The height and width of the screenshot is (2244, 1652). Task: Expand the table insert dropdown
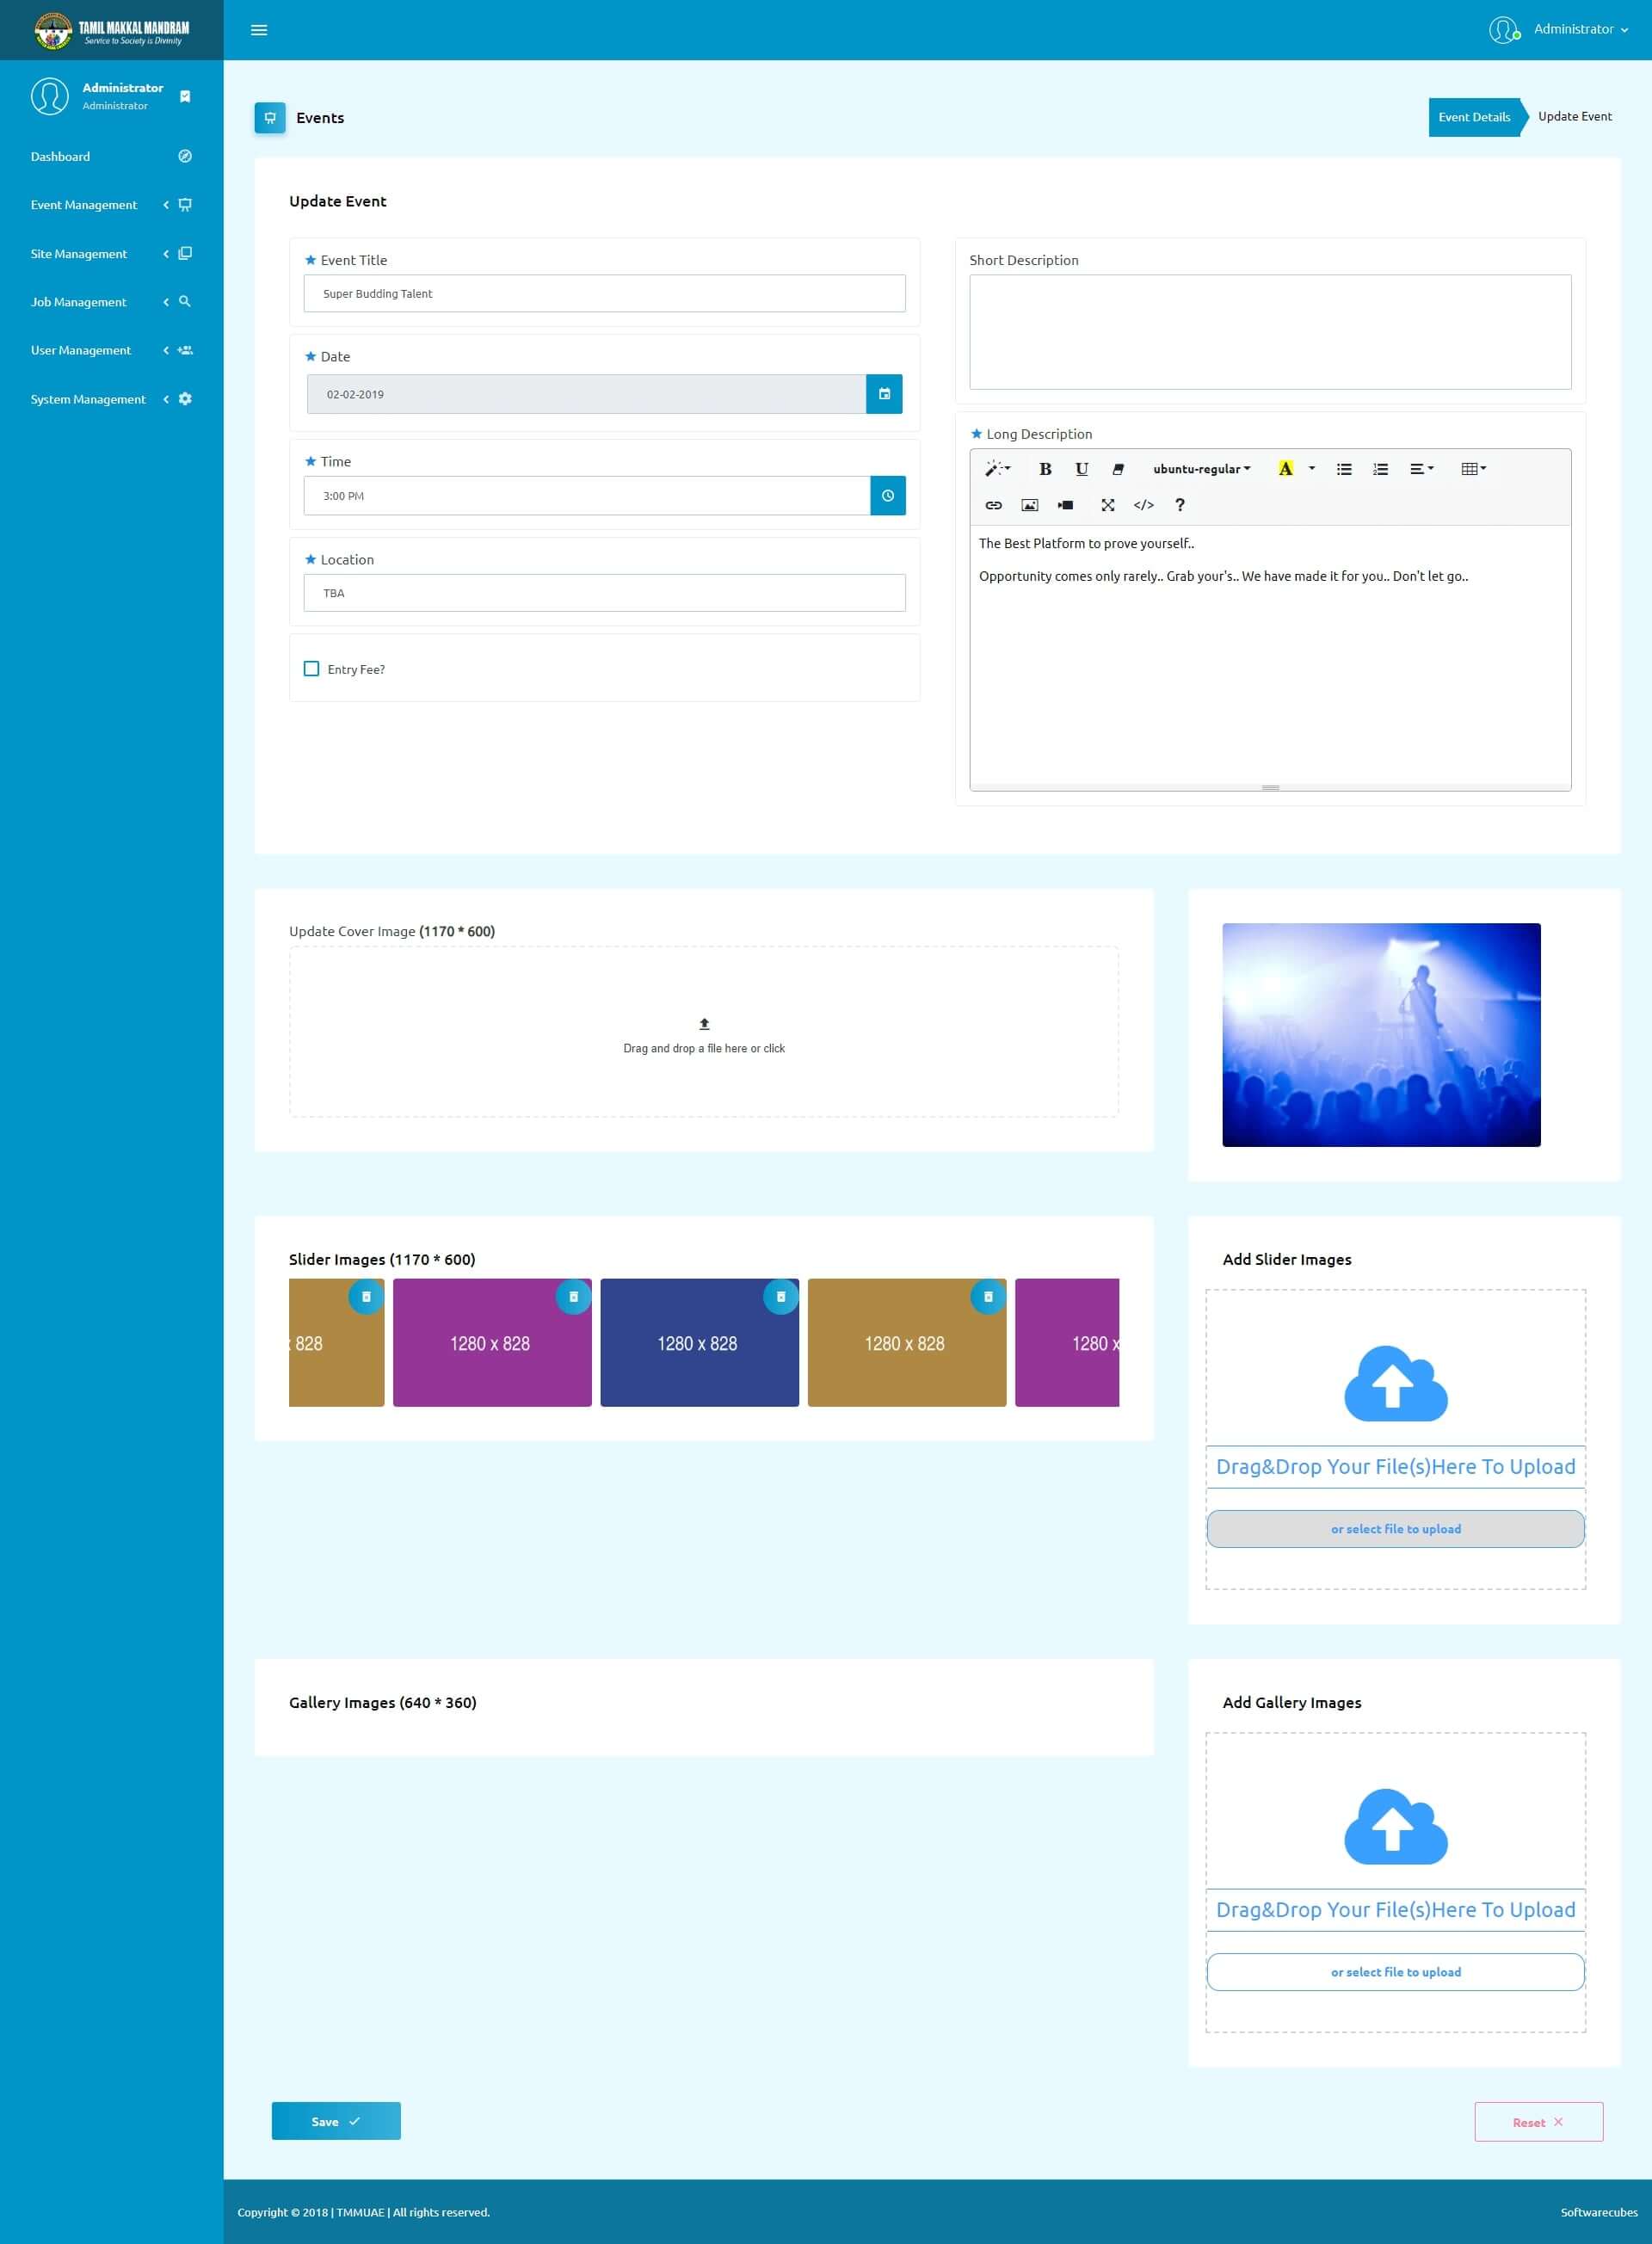coord(1473,469)
